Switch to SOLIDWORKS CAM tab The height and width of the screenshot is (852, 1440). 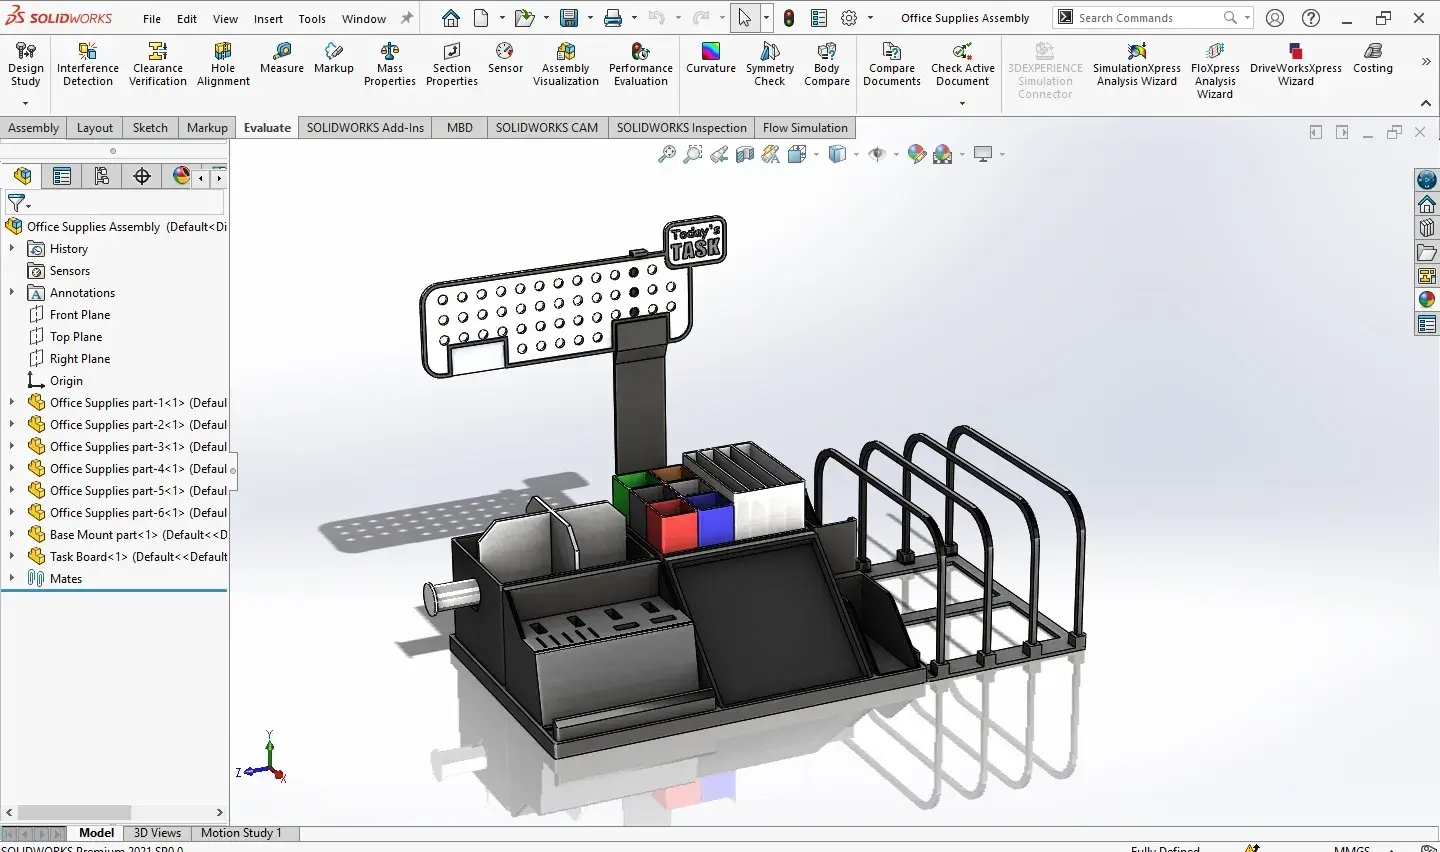[547, 128]
